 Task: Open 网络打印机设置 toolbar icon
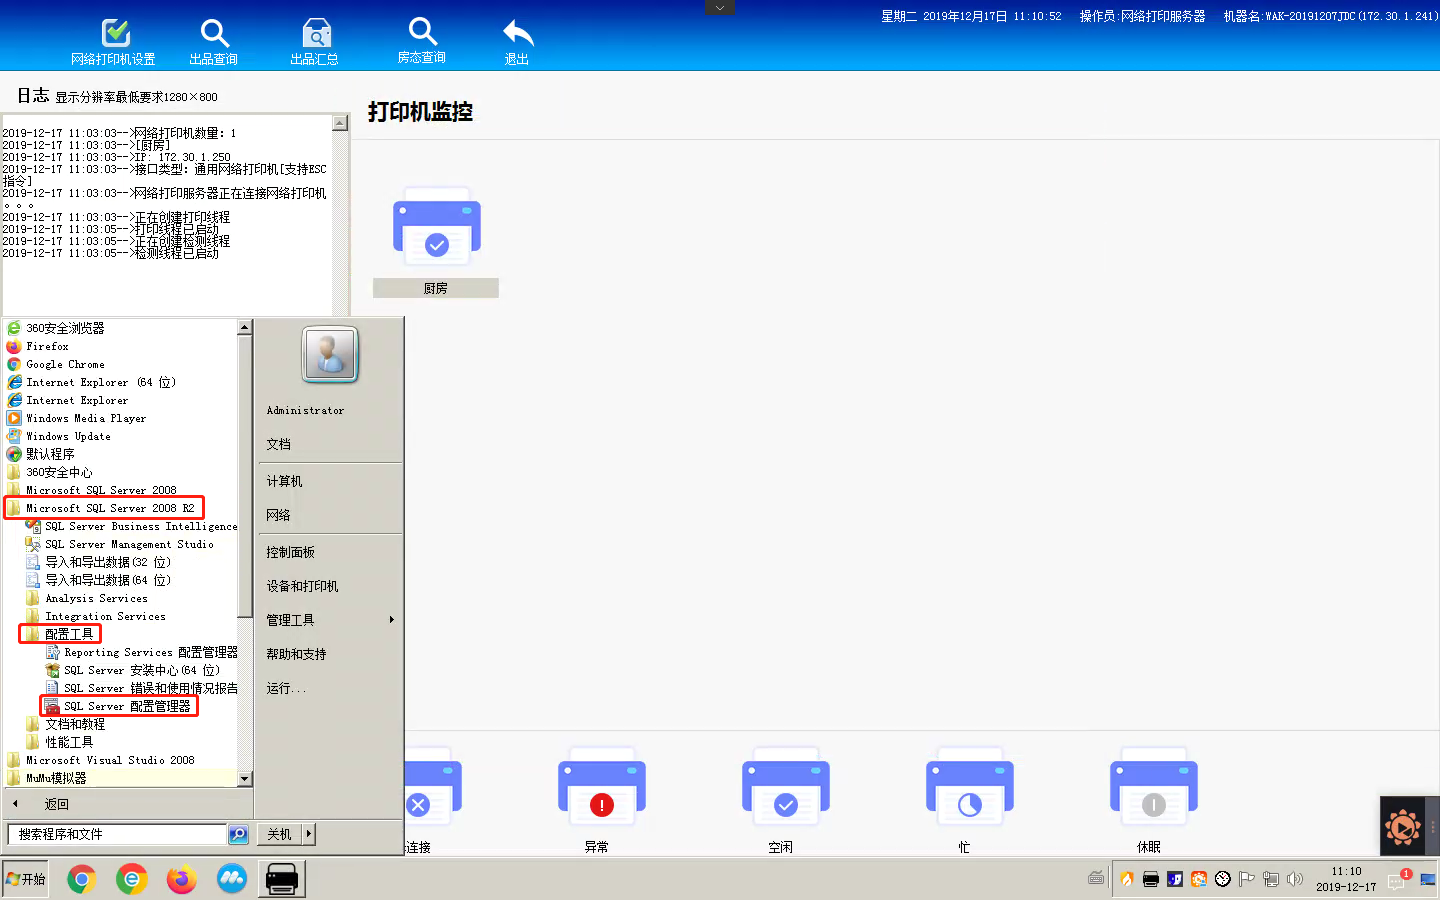(116, 33)
